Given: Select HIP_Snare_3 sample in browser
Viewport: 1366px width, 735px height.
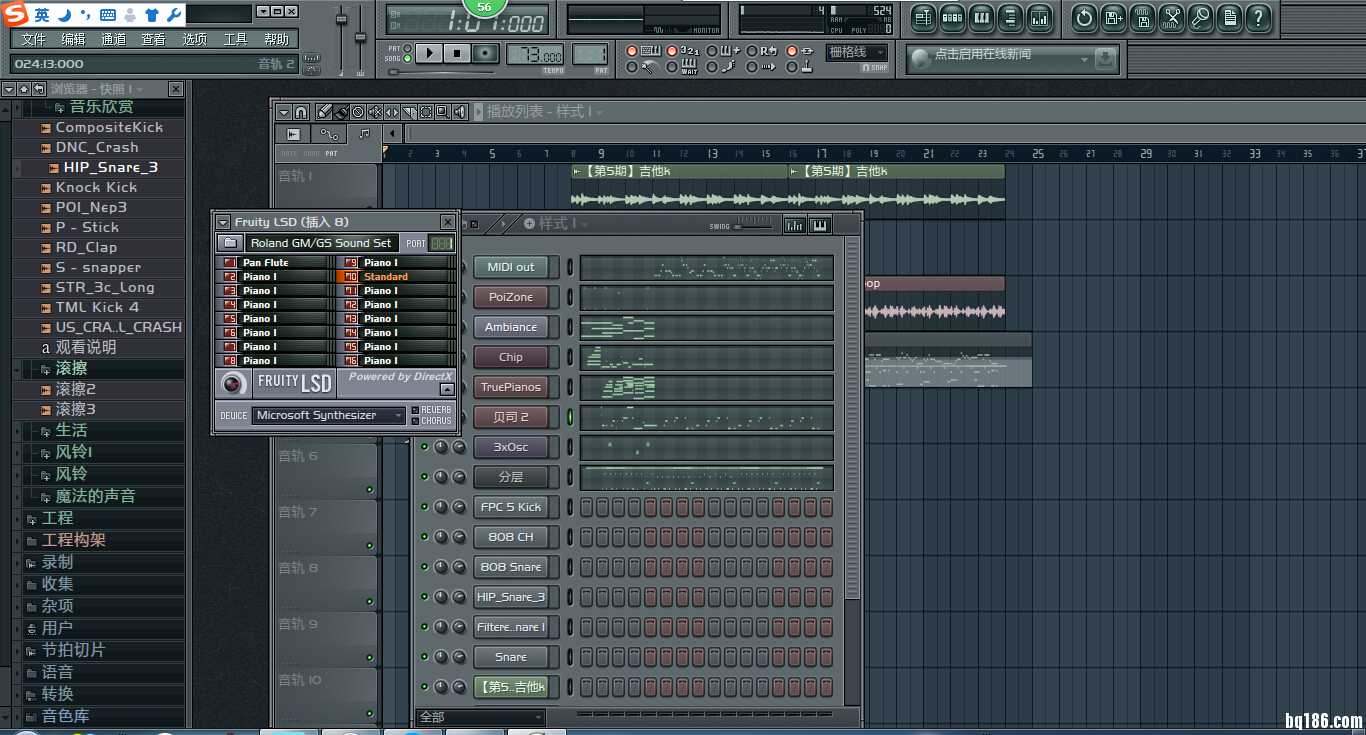Looking at the screenshot, I should (110, 167).
